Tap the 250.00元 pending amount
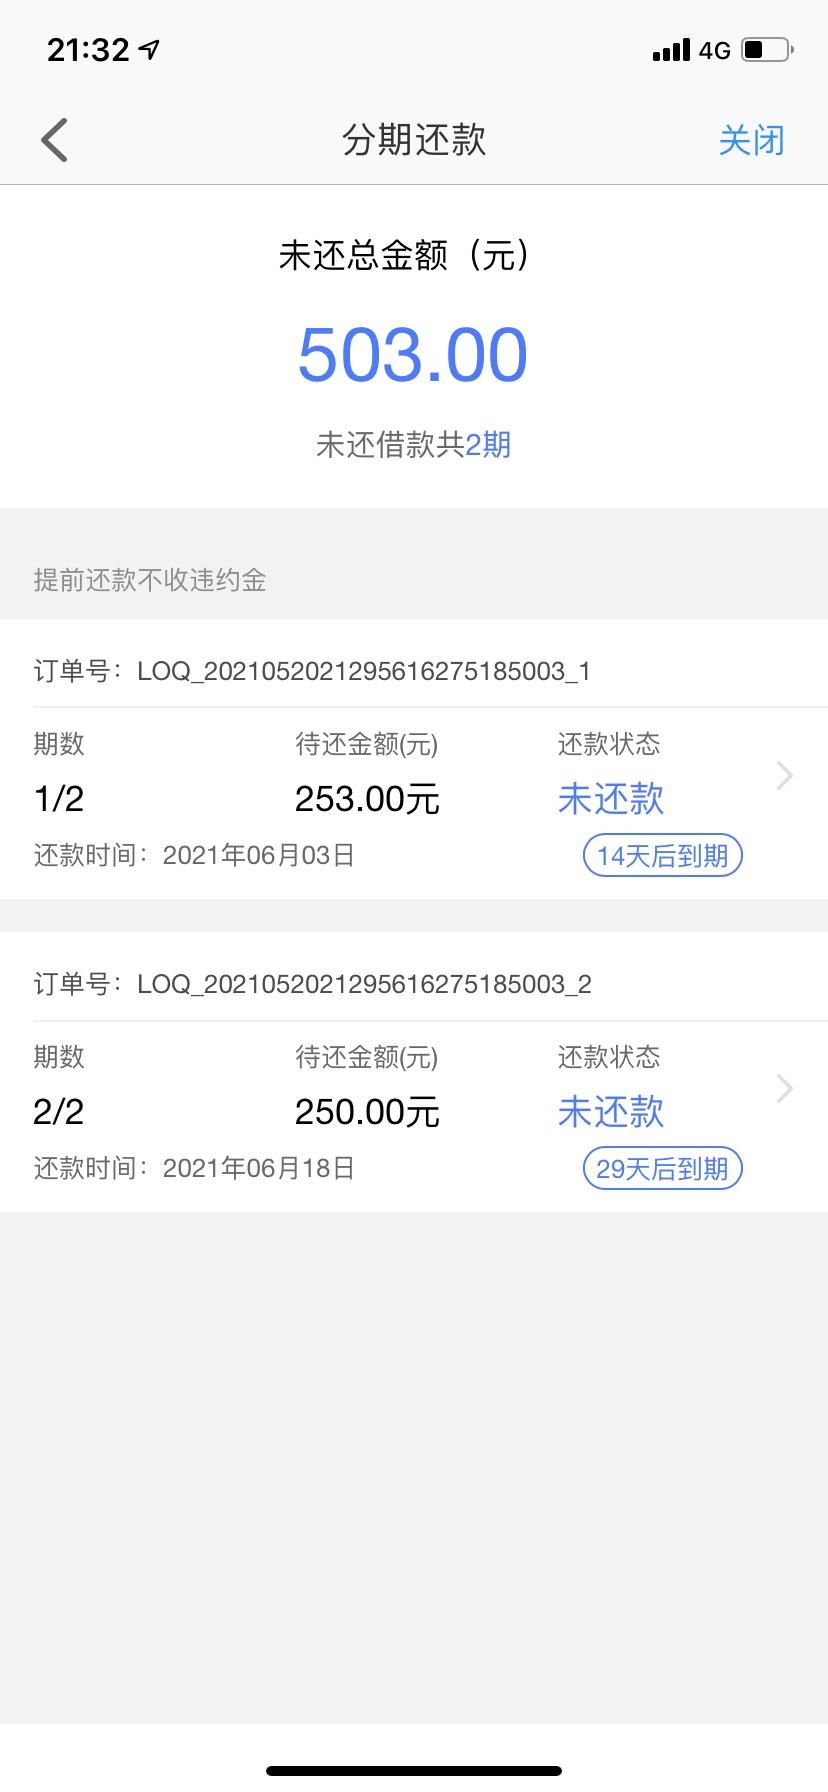 click(x=367, y=1112)
